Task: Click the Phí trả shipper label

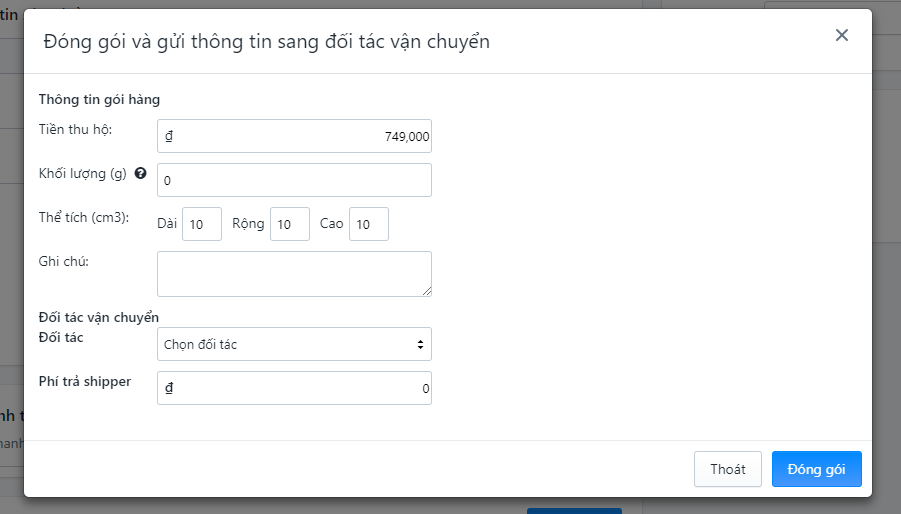Action: click(85, 381)
